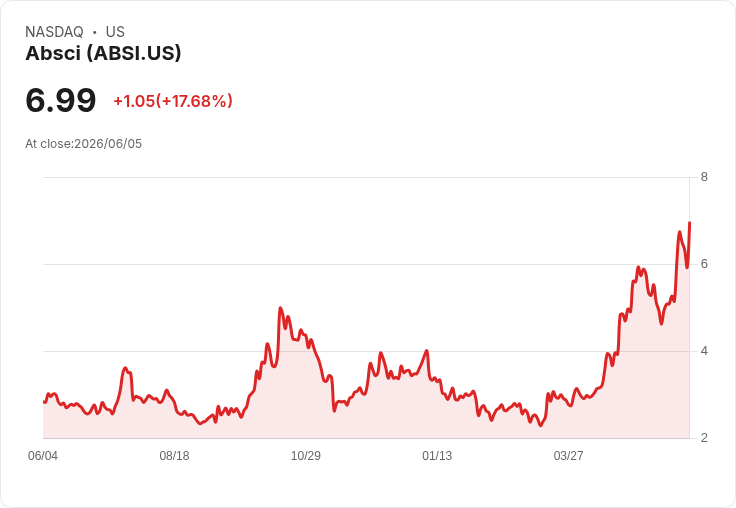Click the 08/18 date on the time axis
Image resolution: width=736 pixels, height=508 pixels.
(x=174, y=455)
